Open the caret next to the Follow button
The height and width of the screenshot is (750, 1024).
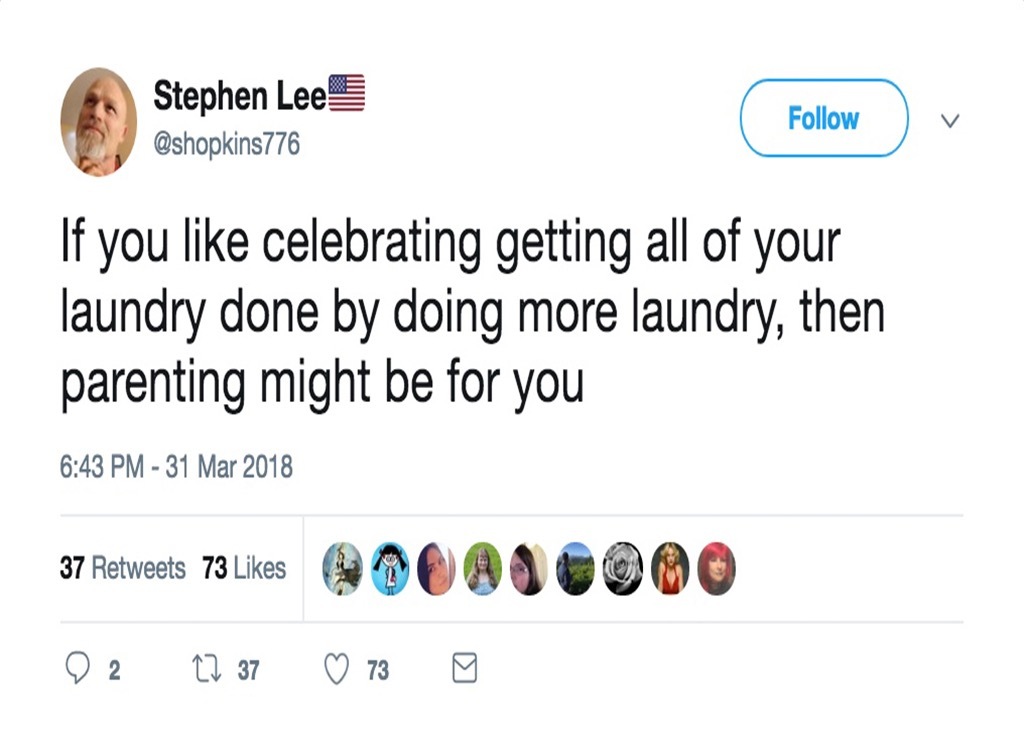coord(949,120)
